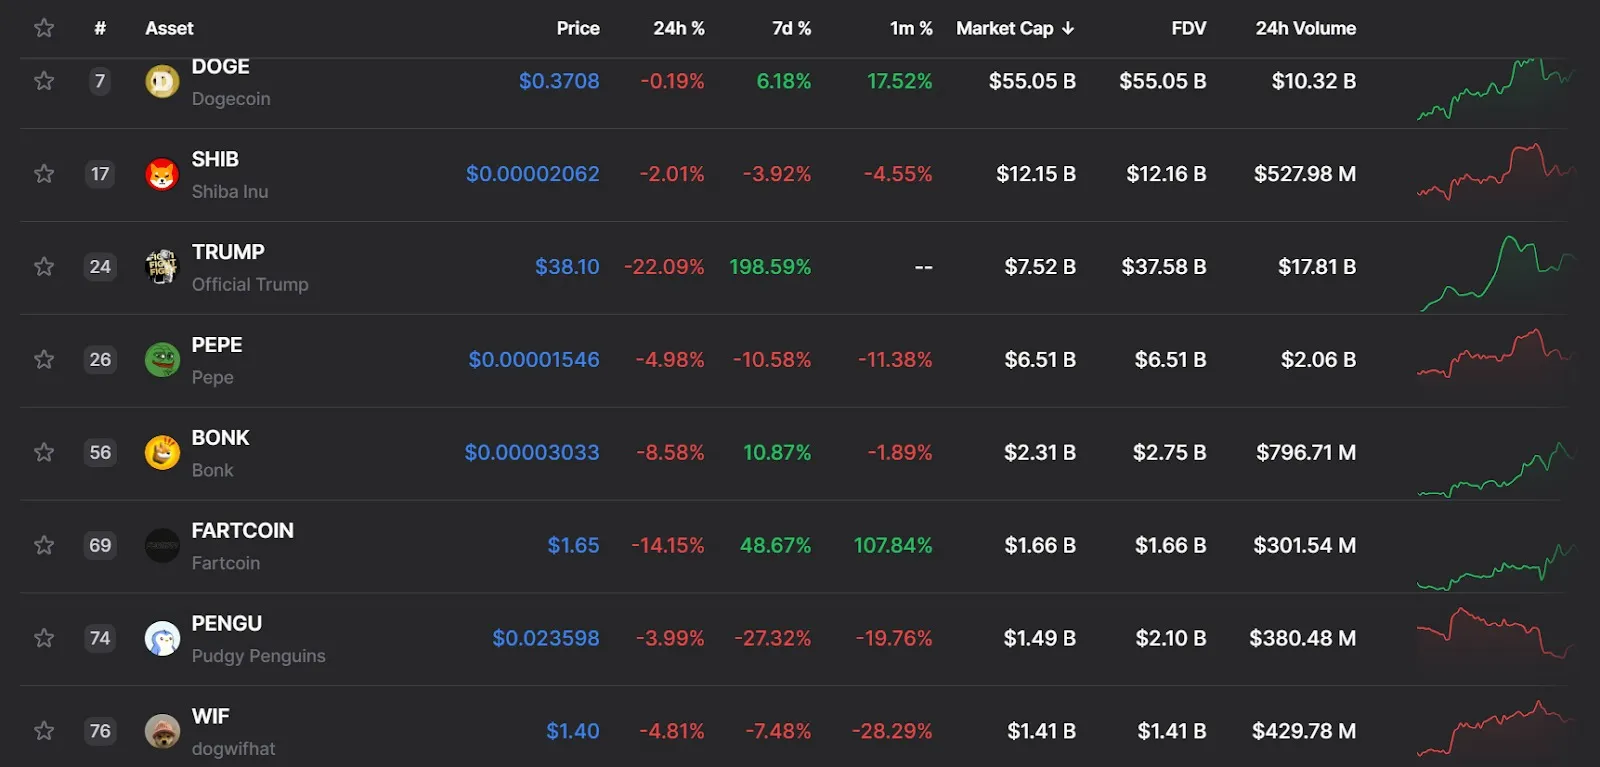Star TRUMP to add to watchlist
The width and height of the screenshot is (1600, 767).
pyautogui.click(x=44, y=267)
